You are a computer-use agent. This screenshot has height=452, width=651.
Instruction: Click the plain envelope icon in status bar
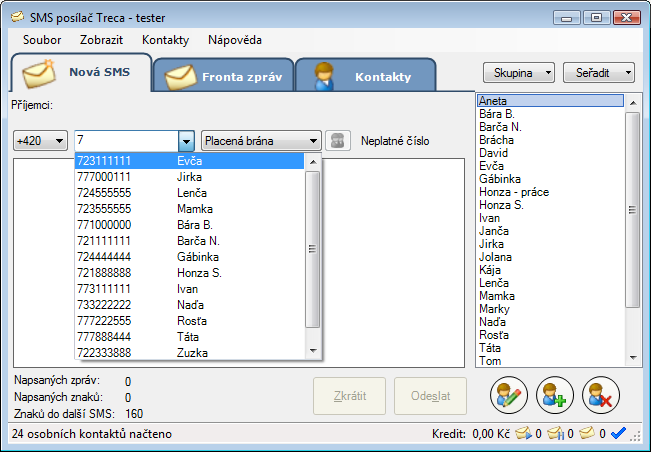click(587, 434)
